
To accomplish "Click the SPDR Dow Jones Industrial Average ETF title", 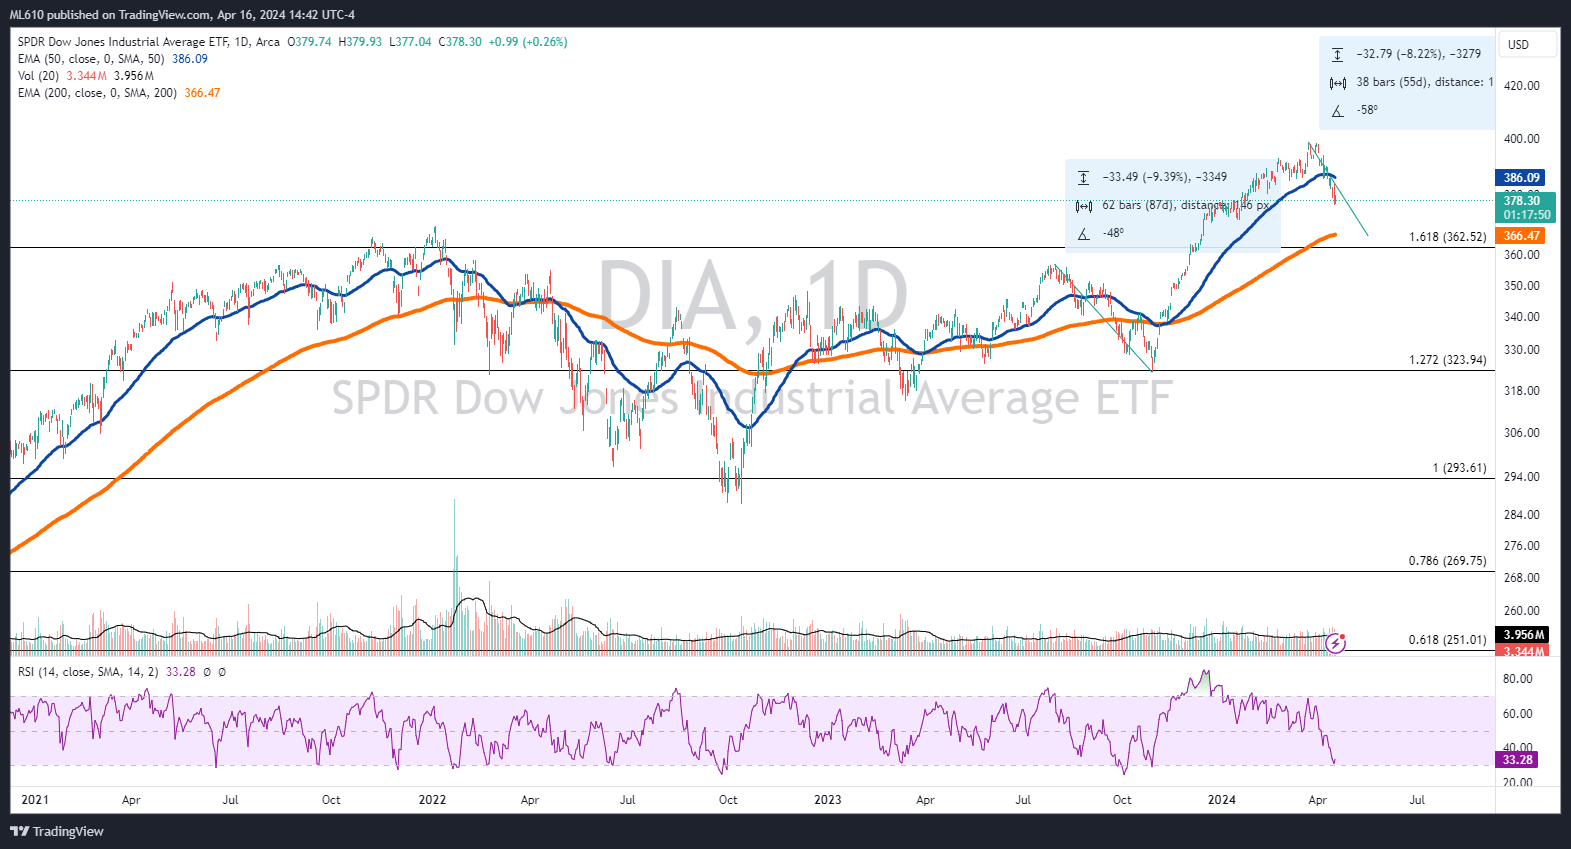I will [123, 42].
